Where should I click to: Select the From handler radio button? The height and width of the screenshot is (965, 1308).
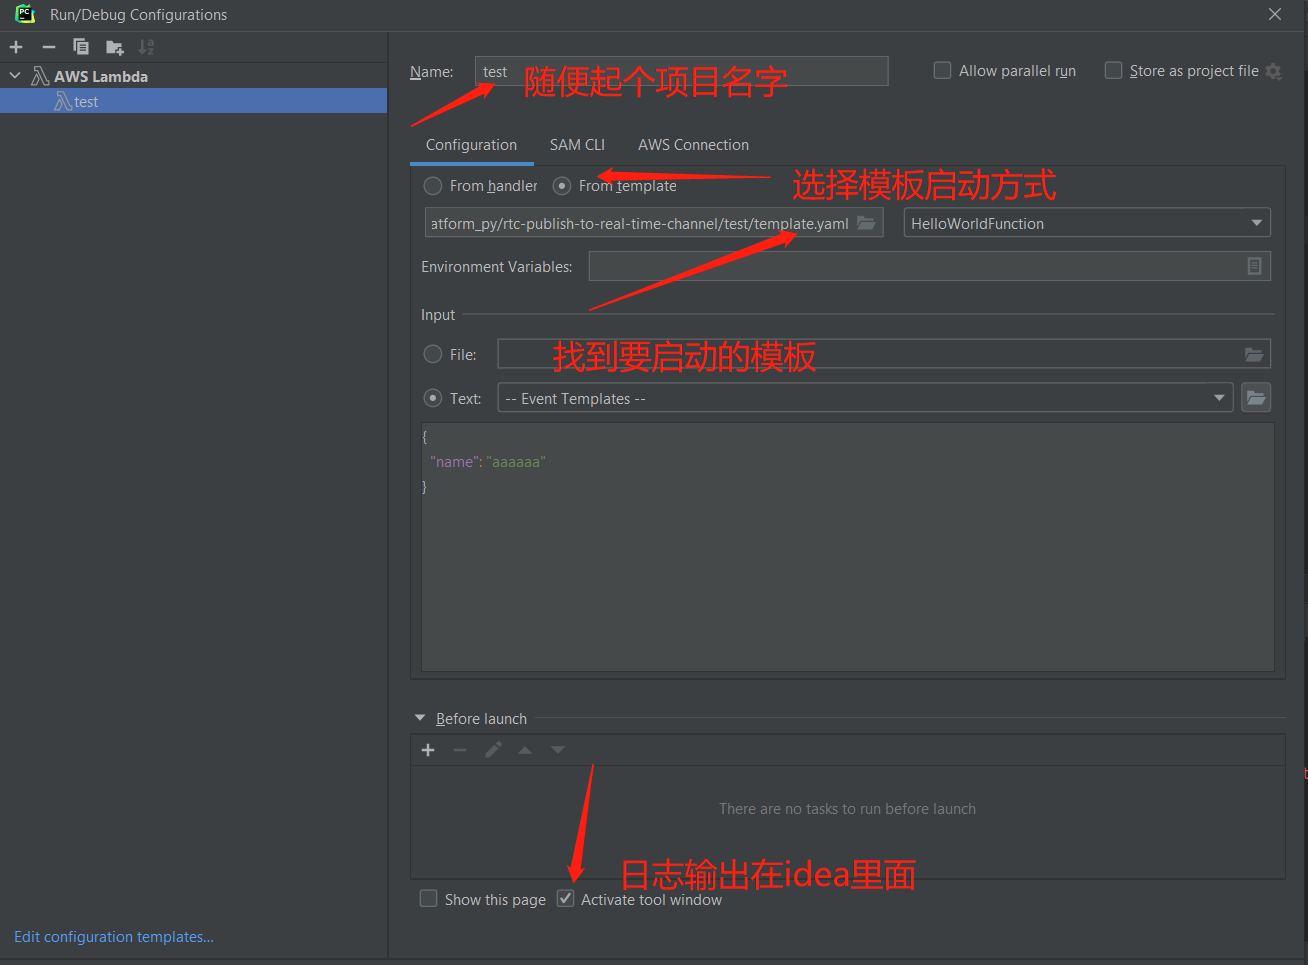(x=433, y=186)
